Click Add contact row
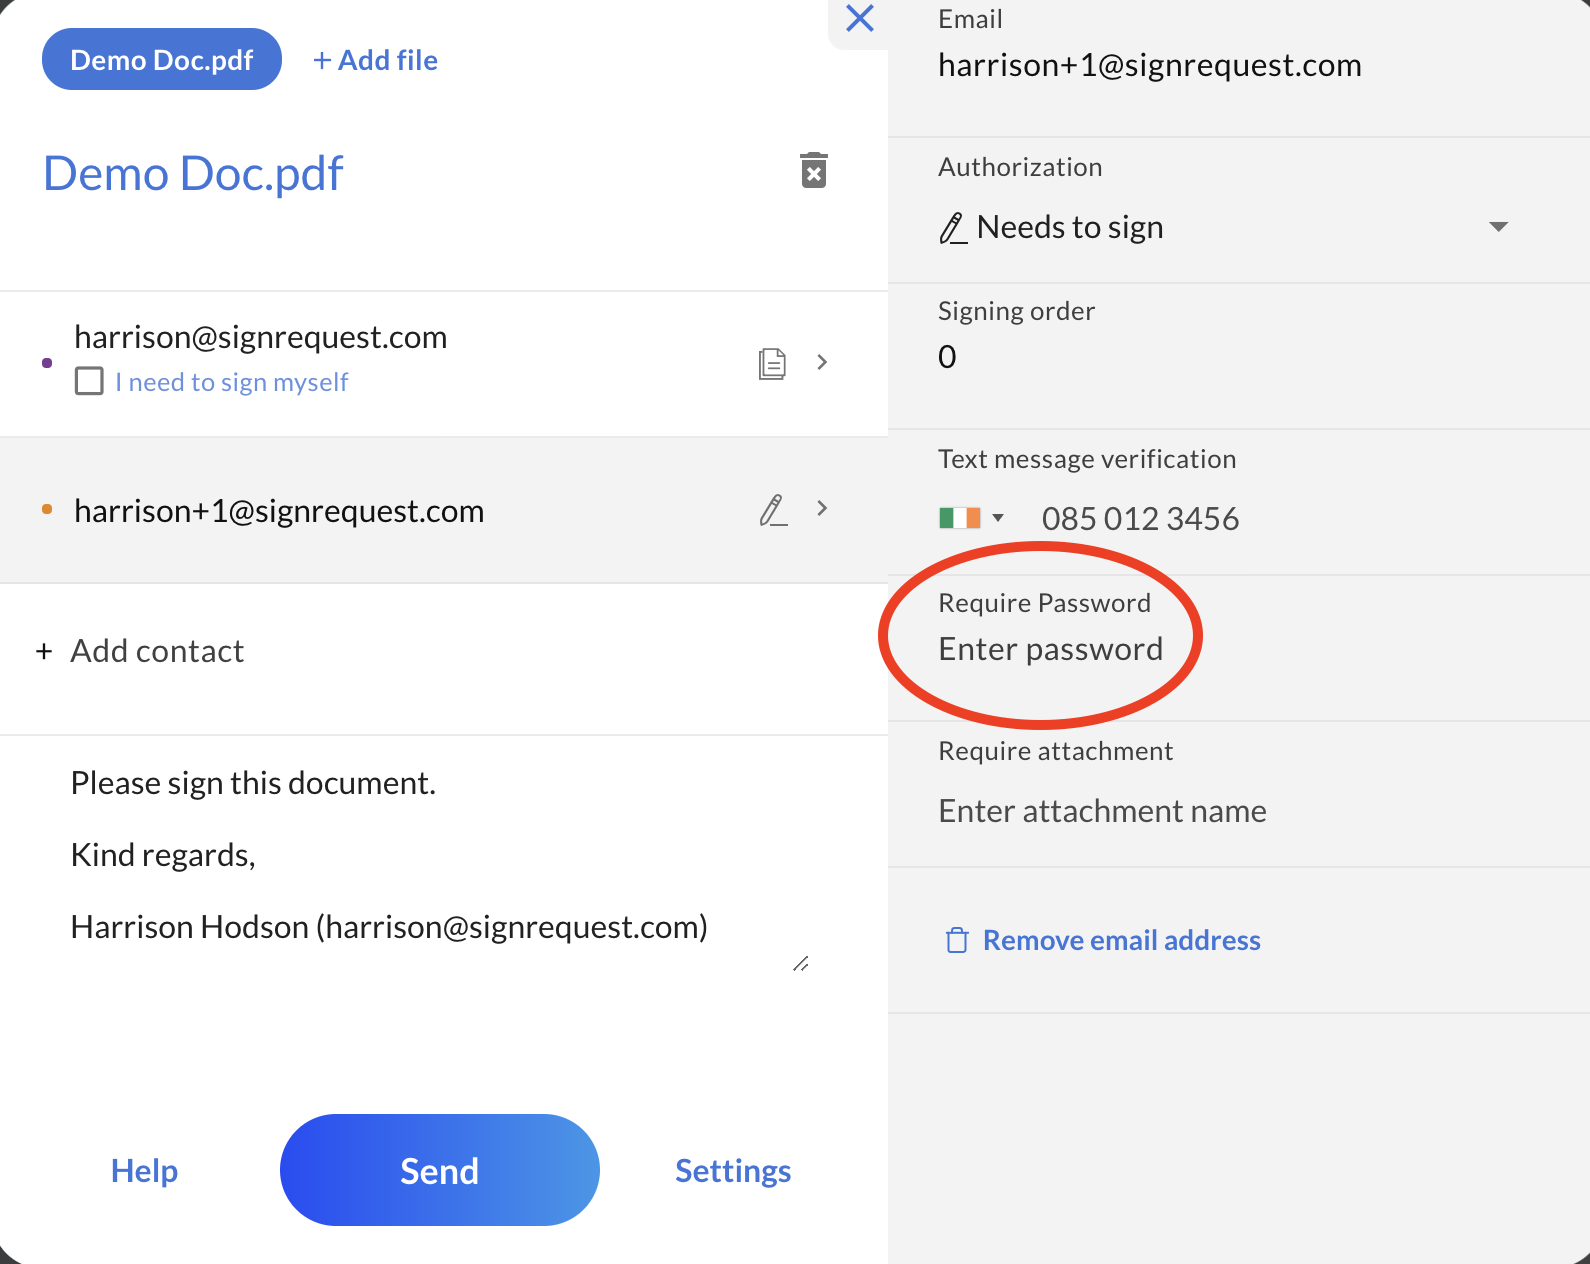The width and height of the screenshot is (1590, 1264). point(444,660)
